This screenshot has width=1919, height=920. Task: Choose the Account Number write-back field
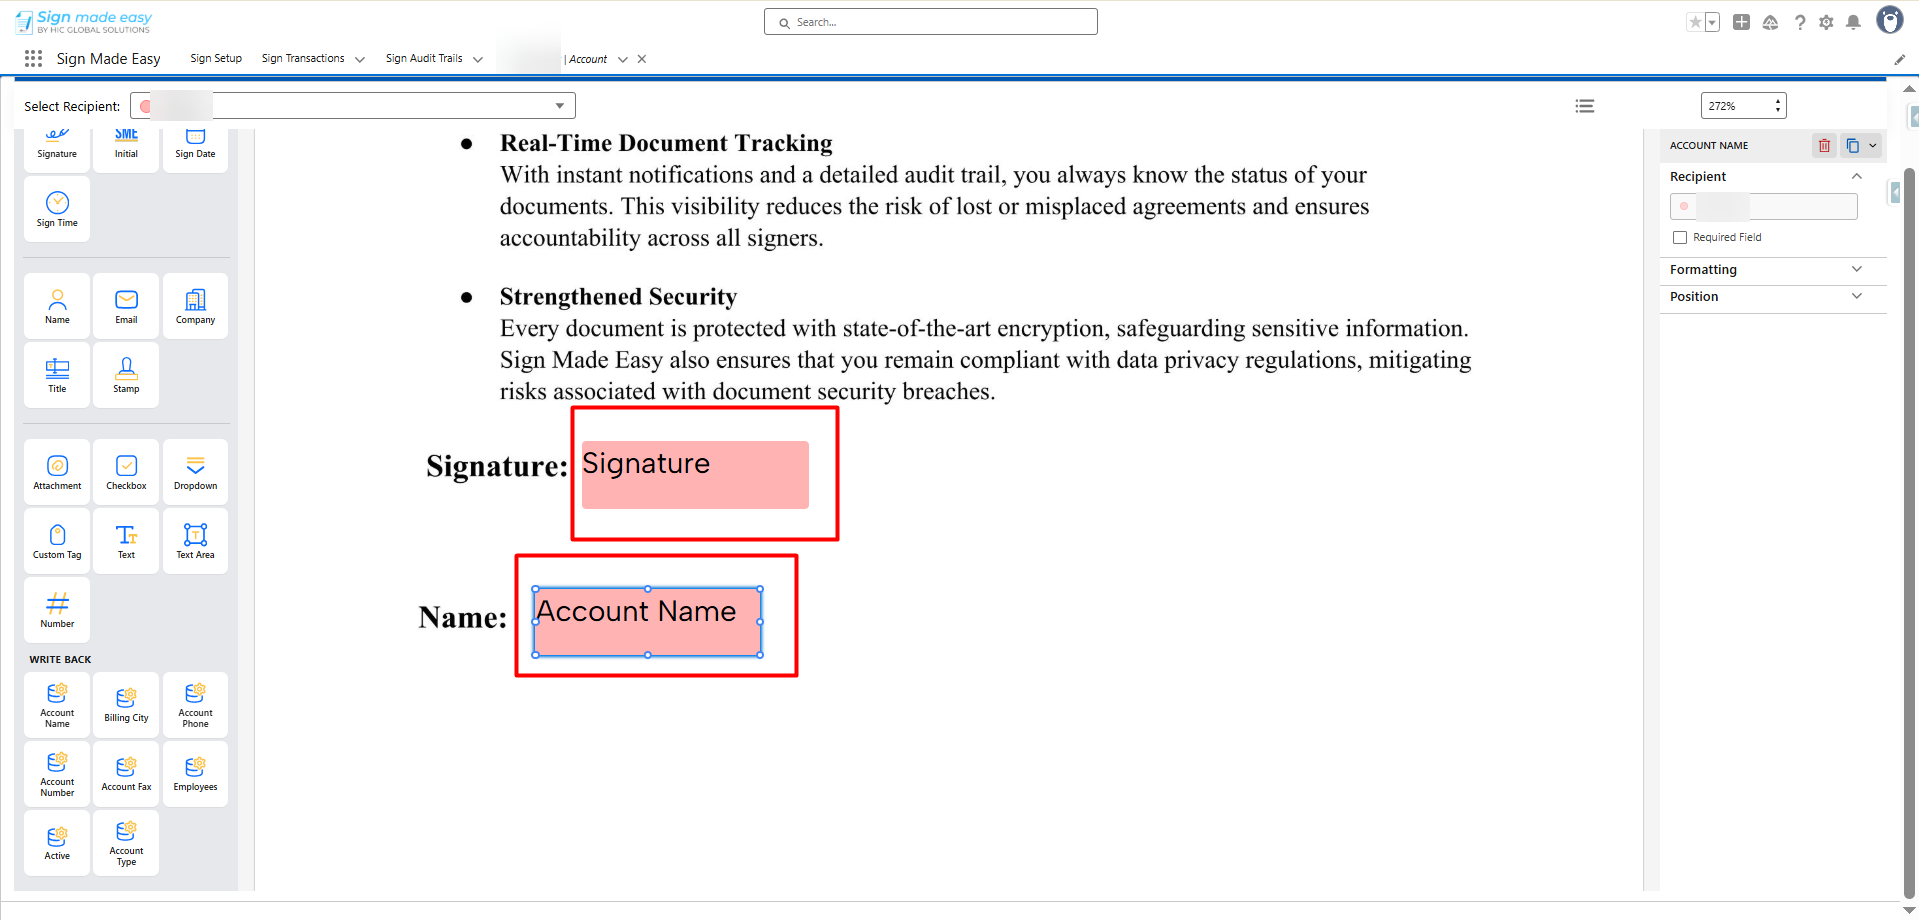[x=57, y=774]
